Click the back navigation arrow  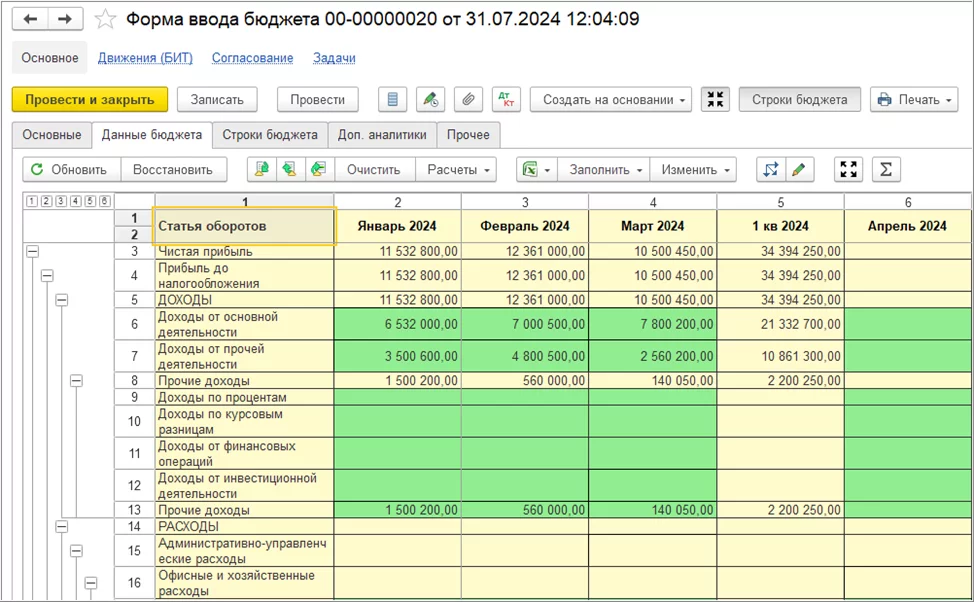pos(30,20)
